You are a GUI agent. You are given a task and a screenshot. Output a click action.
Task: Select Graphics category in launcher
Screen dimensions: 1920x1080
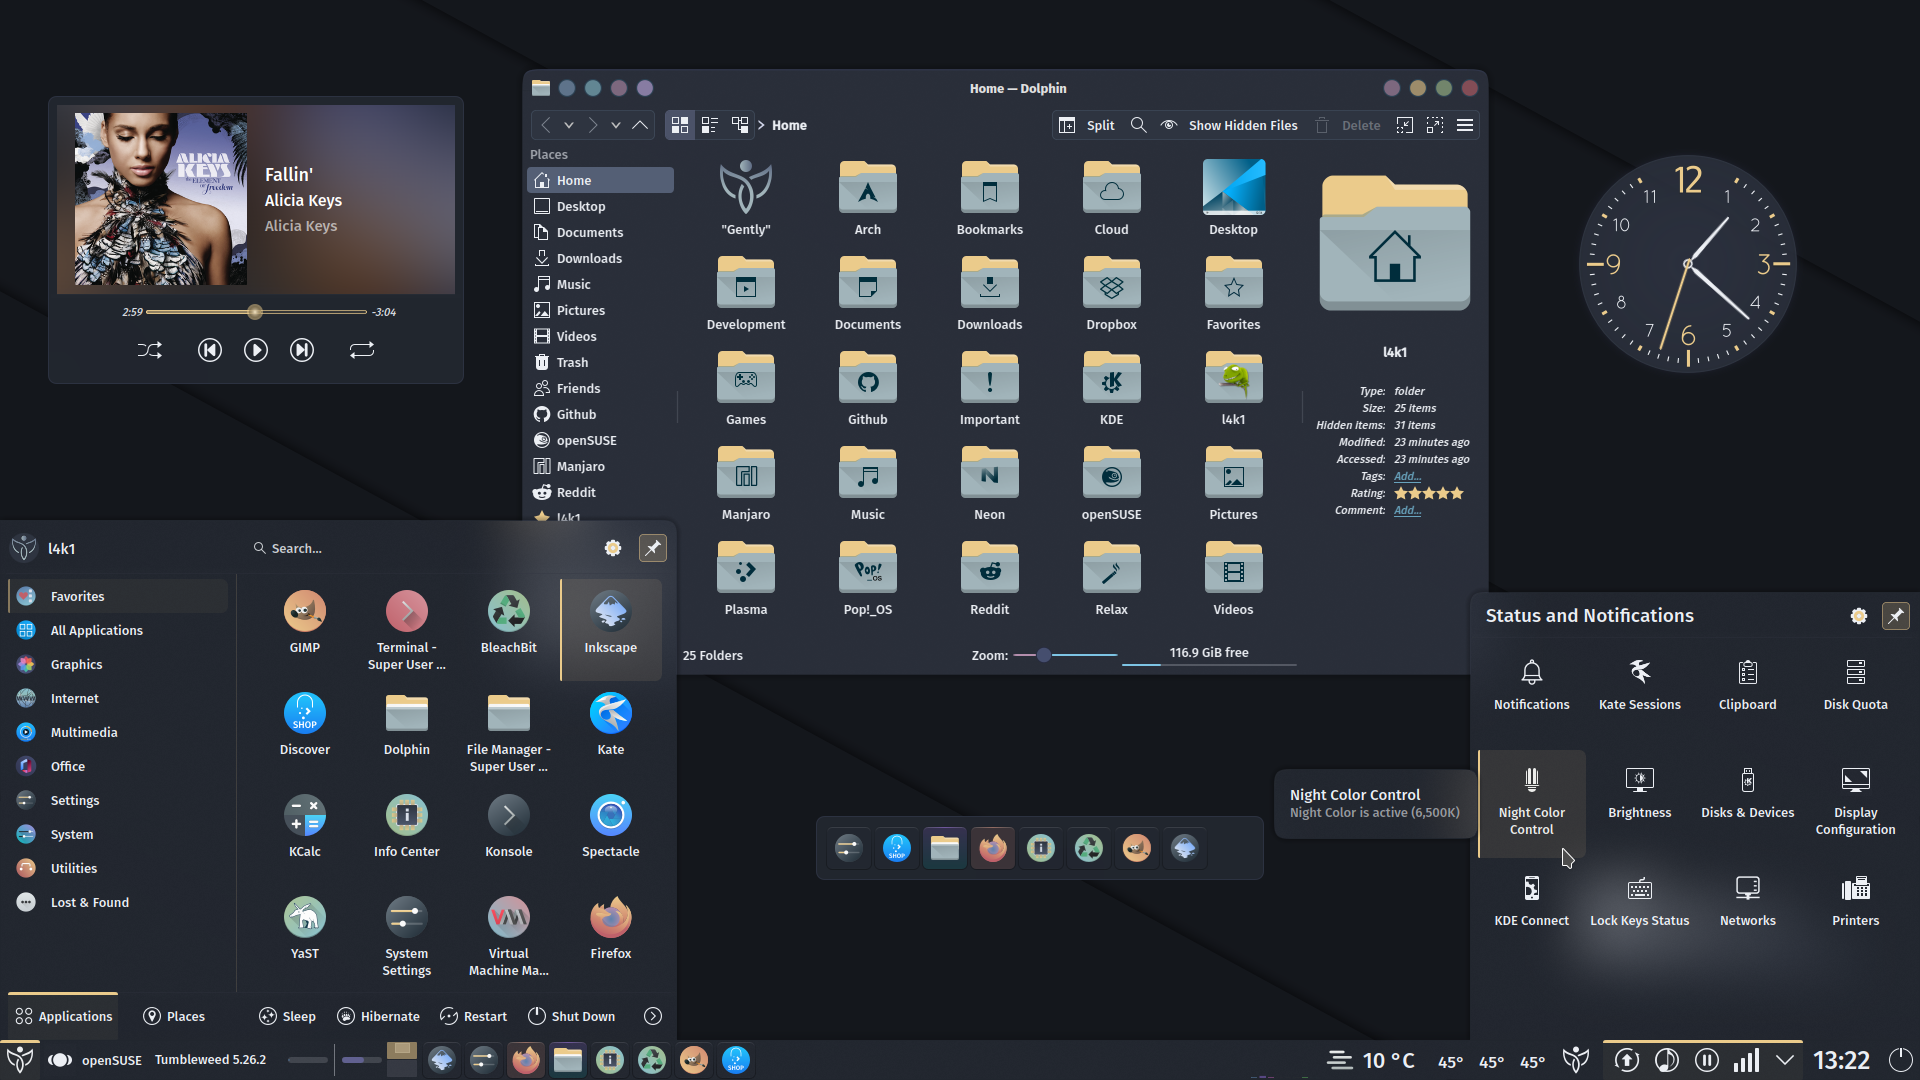(x=118, y=664)
